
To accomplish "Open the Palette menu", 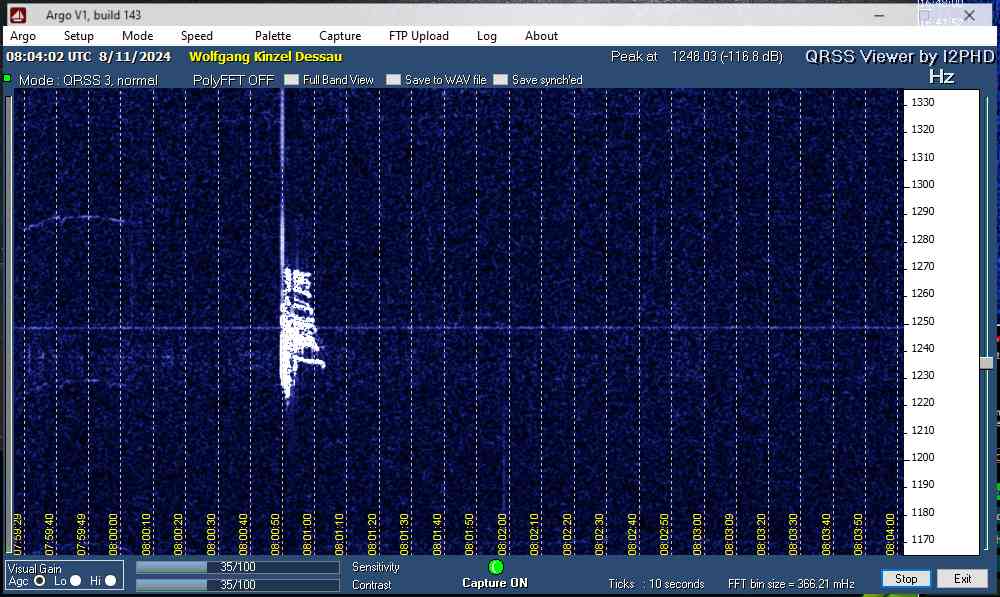I will coord(273,36).
